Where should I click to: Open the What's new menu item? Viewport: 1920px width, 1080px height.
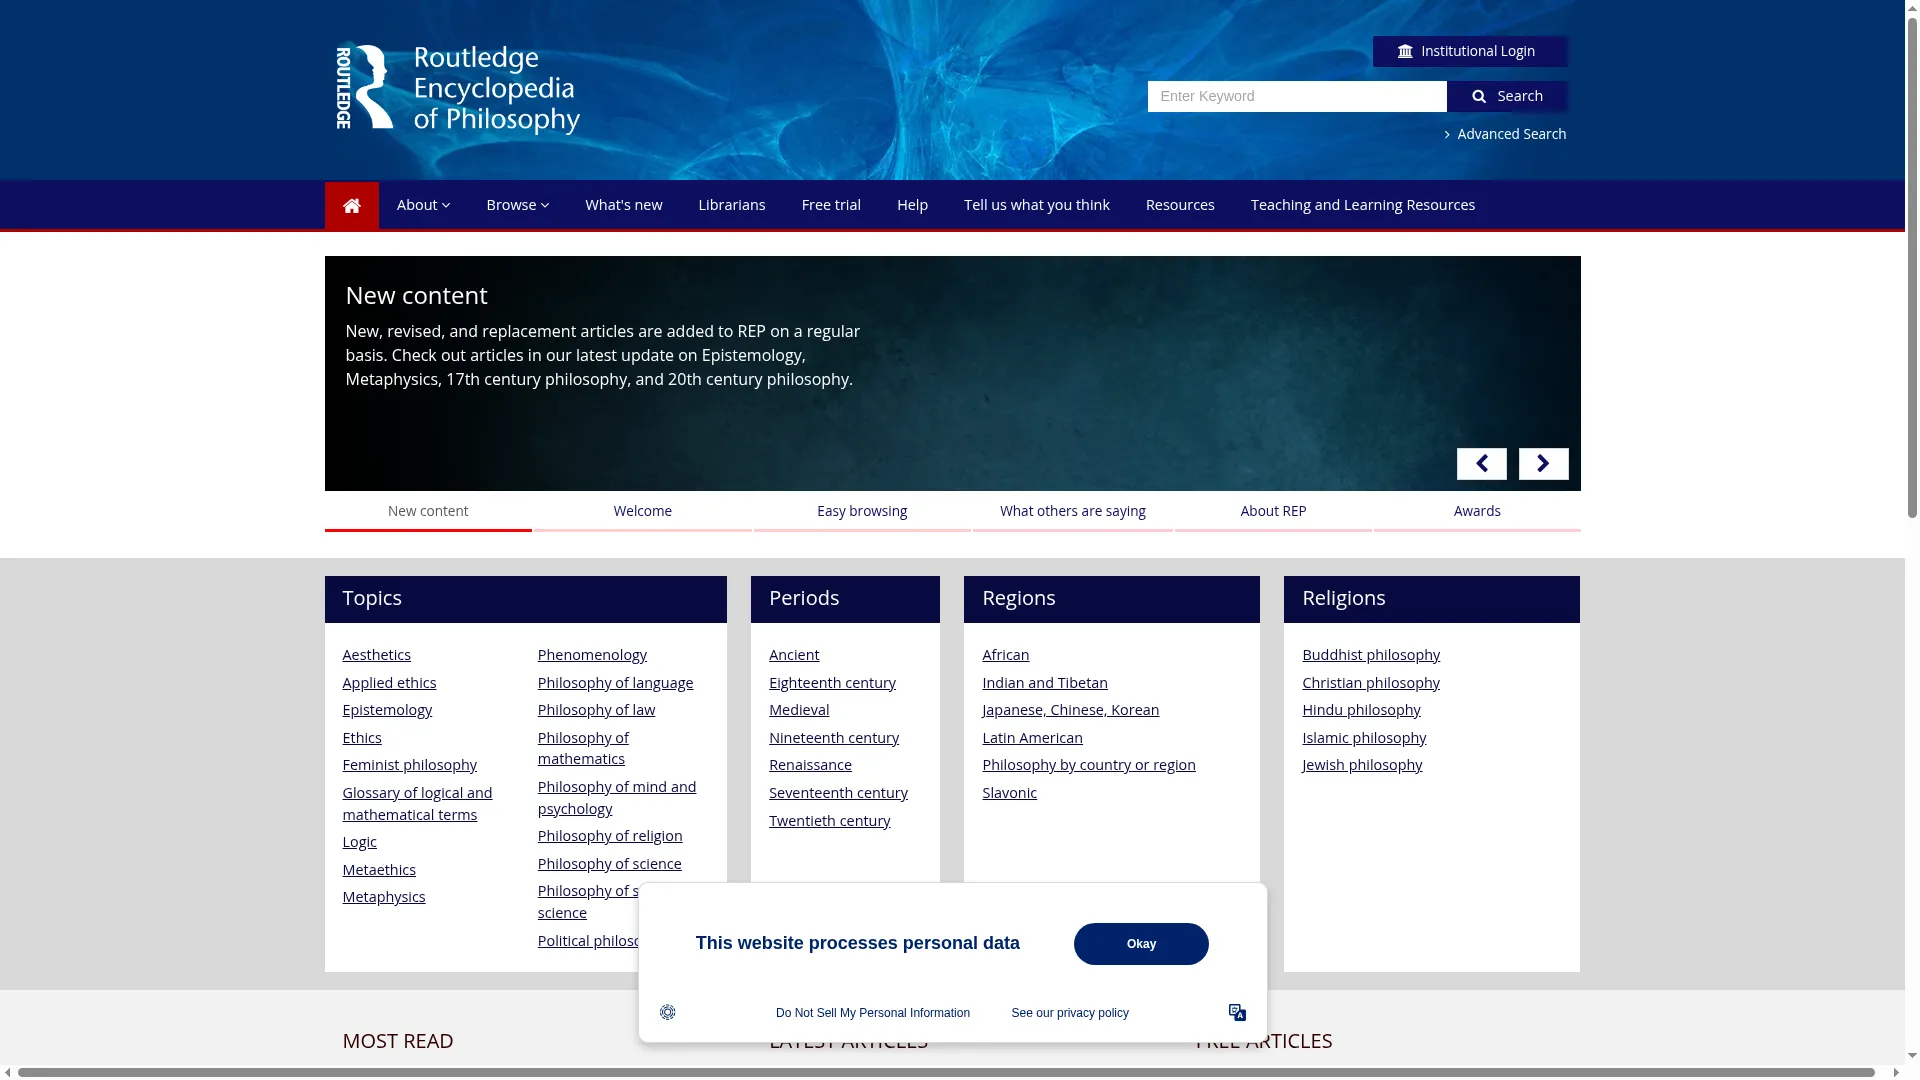(624, 205)
